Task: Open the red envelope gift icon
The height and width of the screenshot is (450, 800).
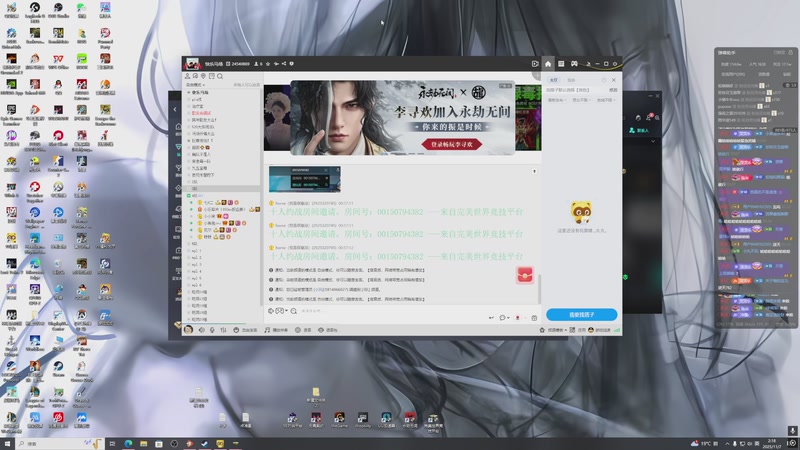Action: pos(525,275)
